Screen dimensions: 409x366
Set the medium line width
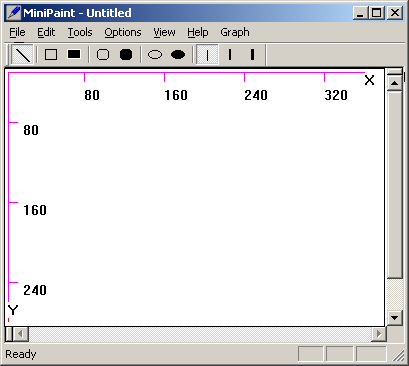point(230,55)
